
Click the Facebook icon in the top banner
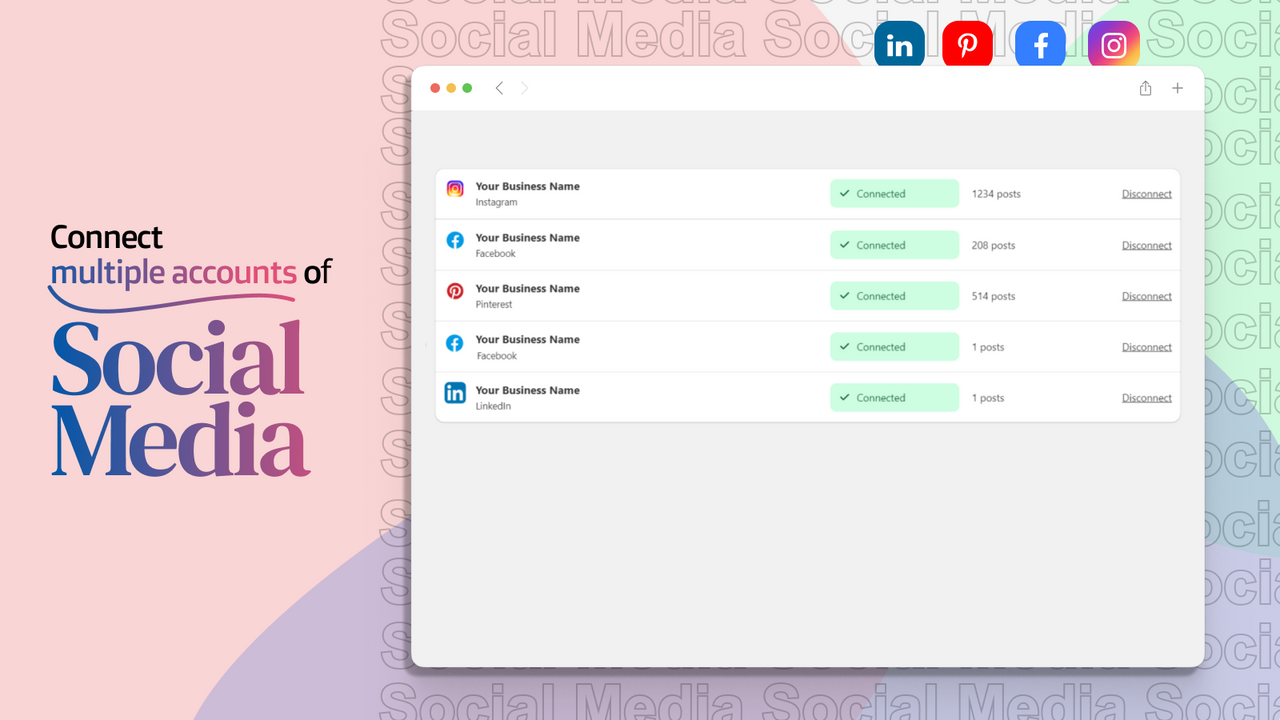(1040, 43)
